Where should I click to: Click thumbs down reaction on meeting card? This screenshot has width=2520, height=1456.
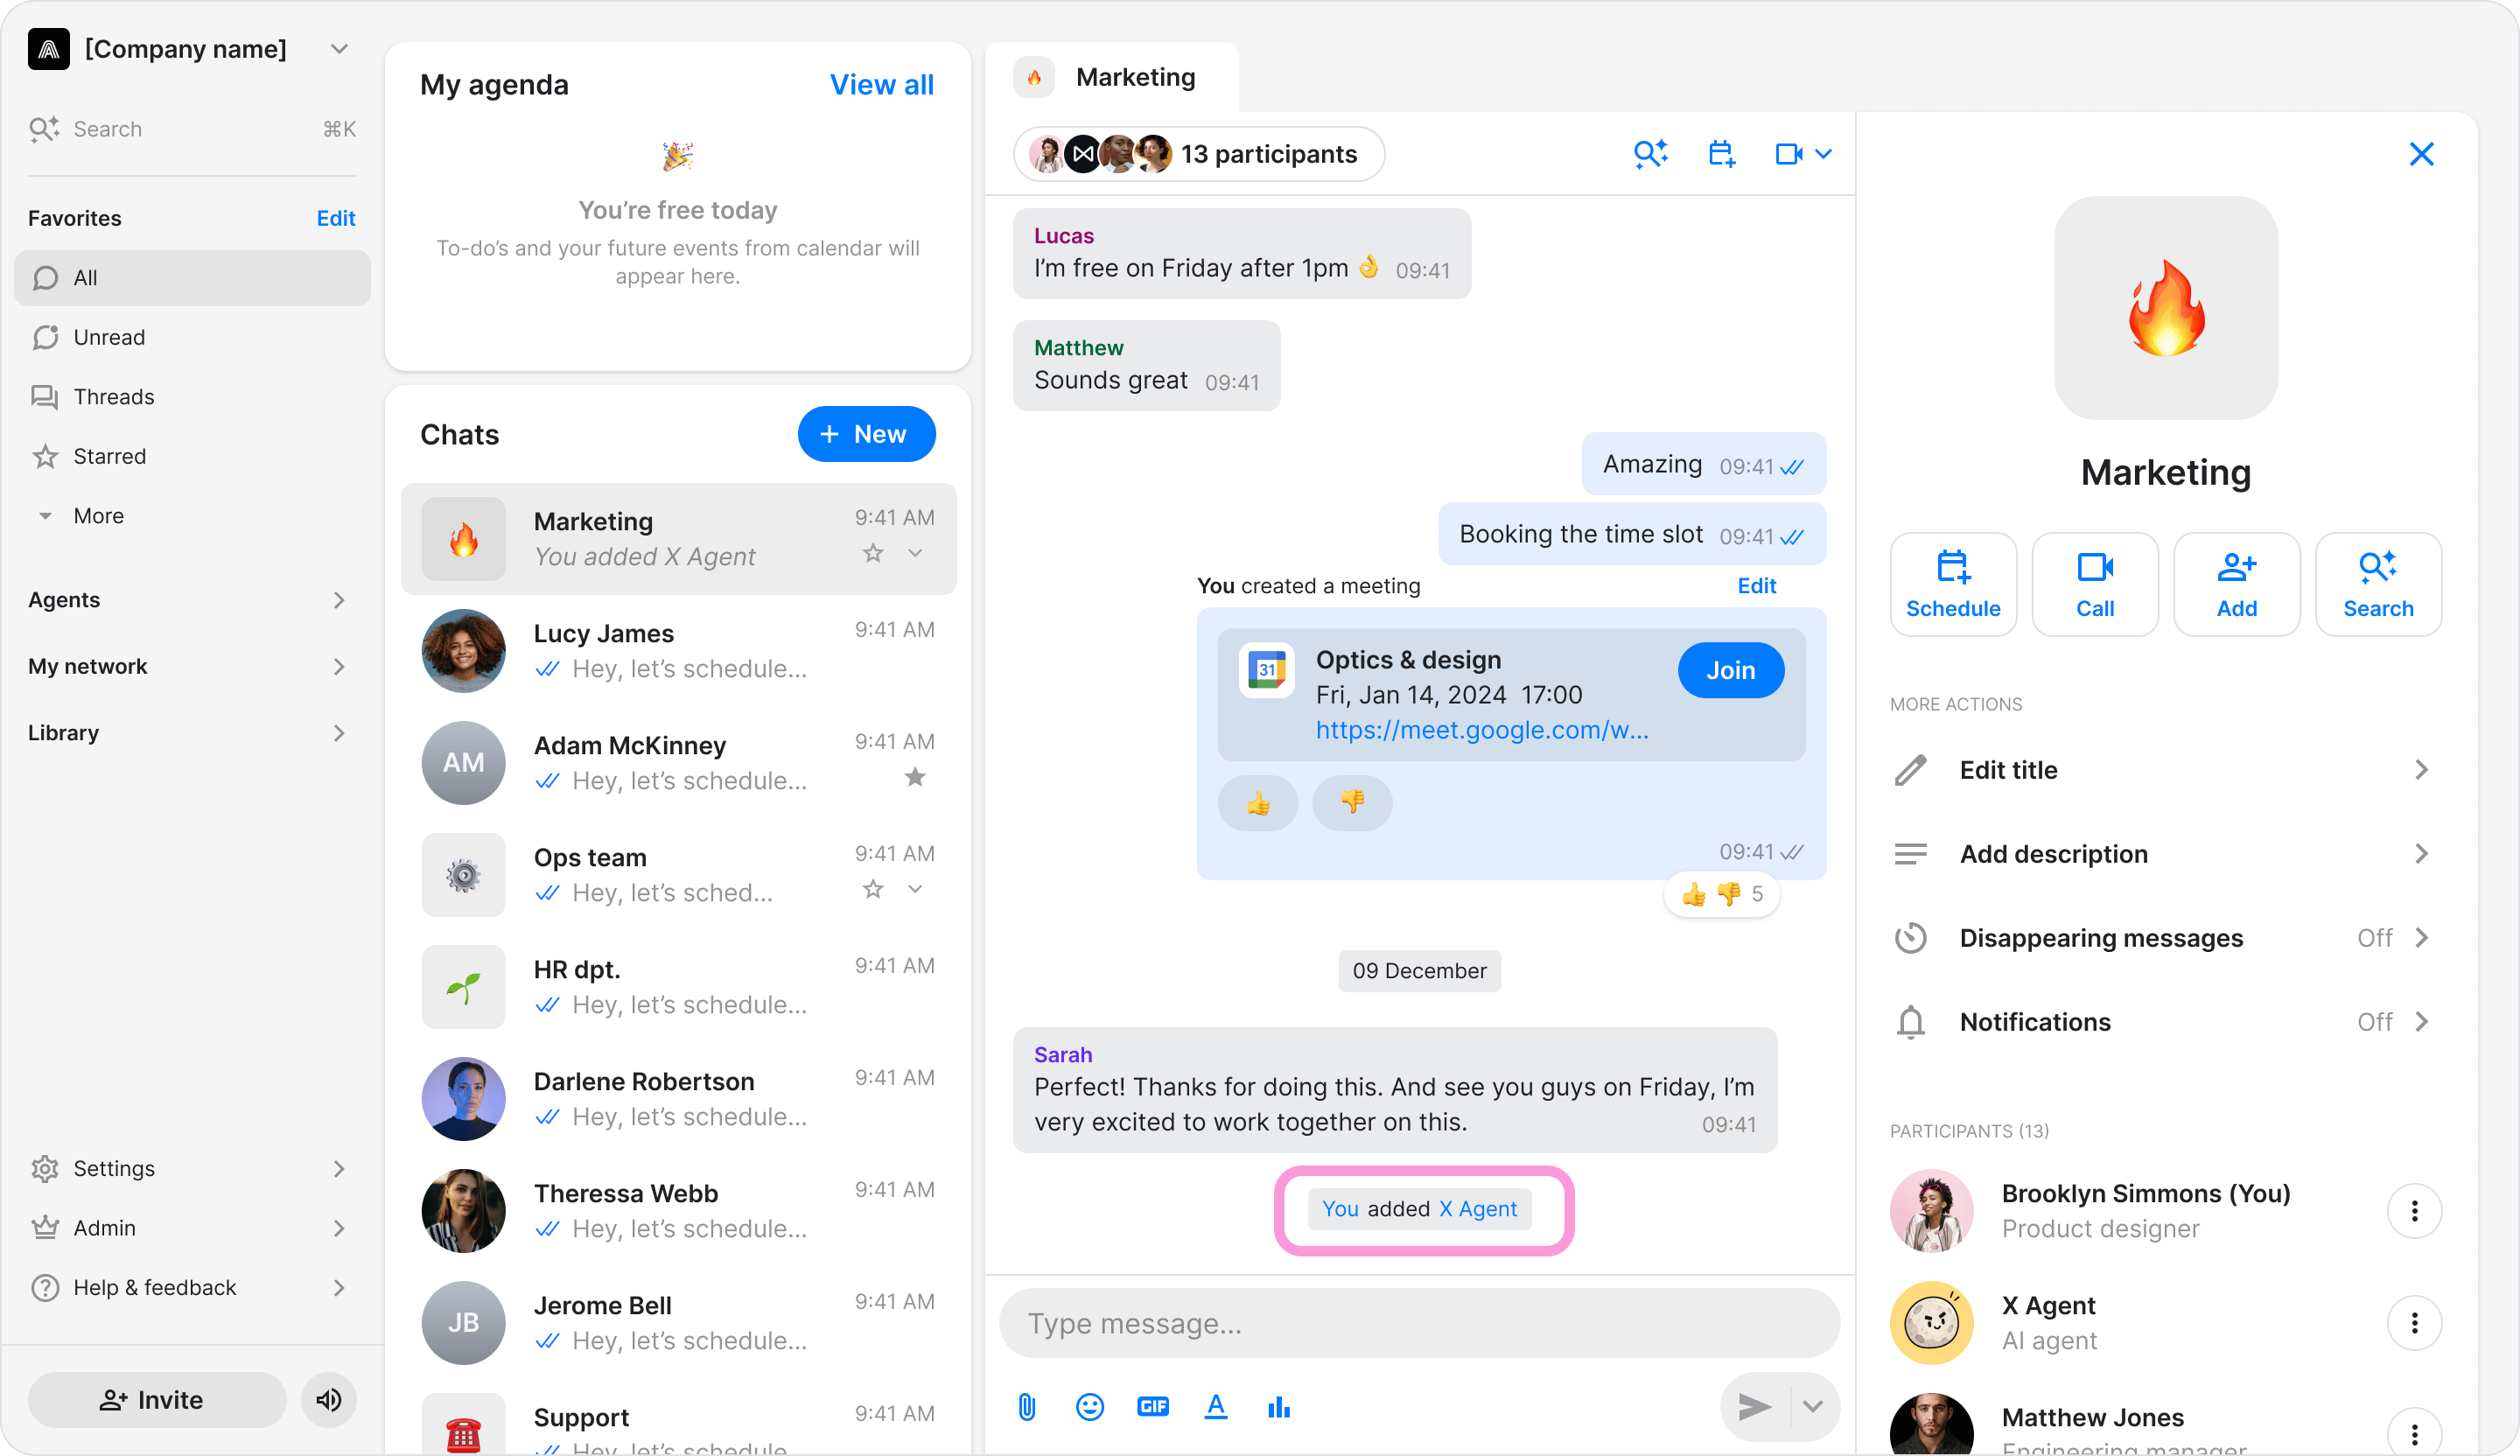point(1352,803)
